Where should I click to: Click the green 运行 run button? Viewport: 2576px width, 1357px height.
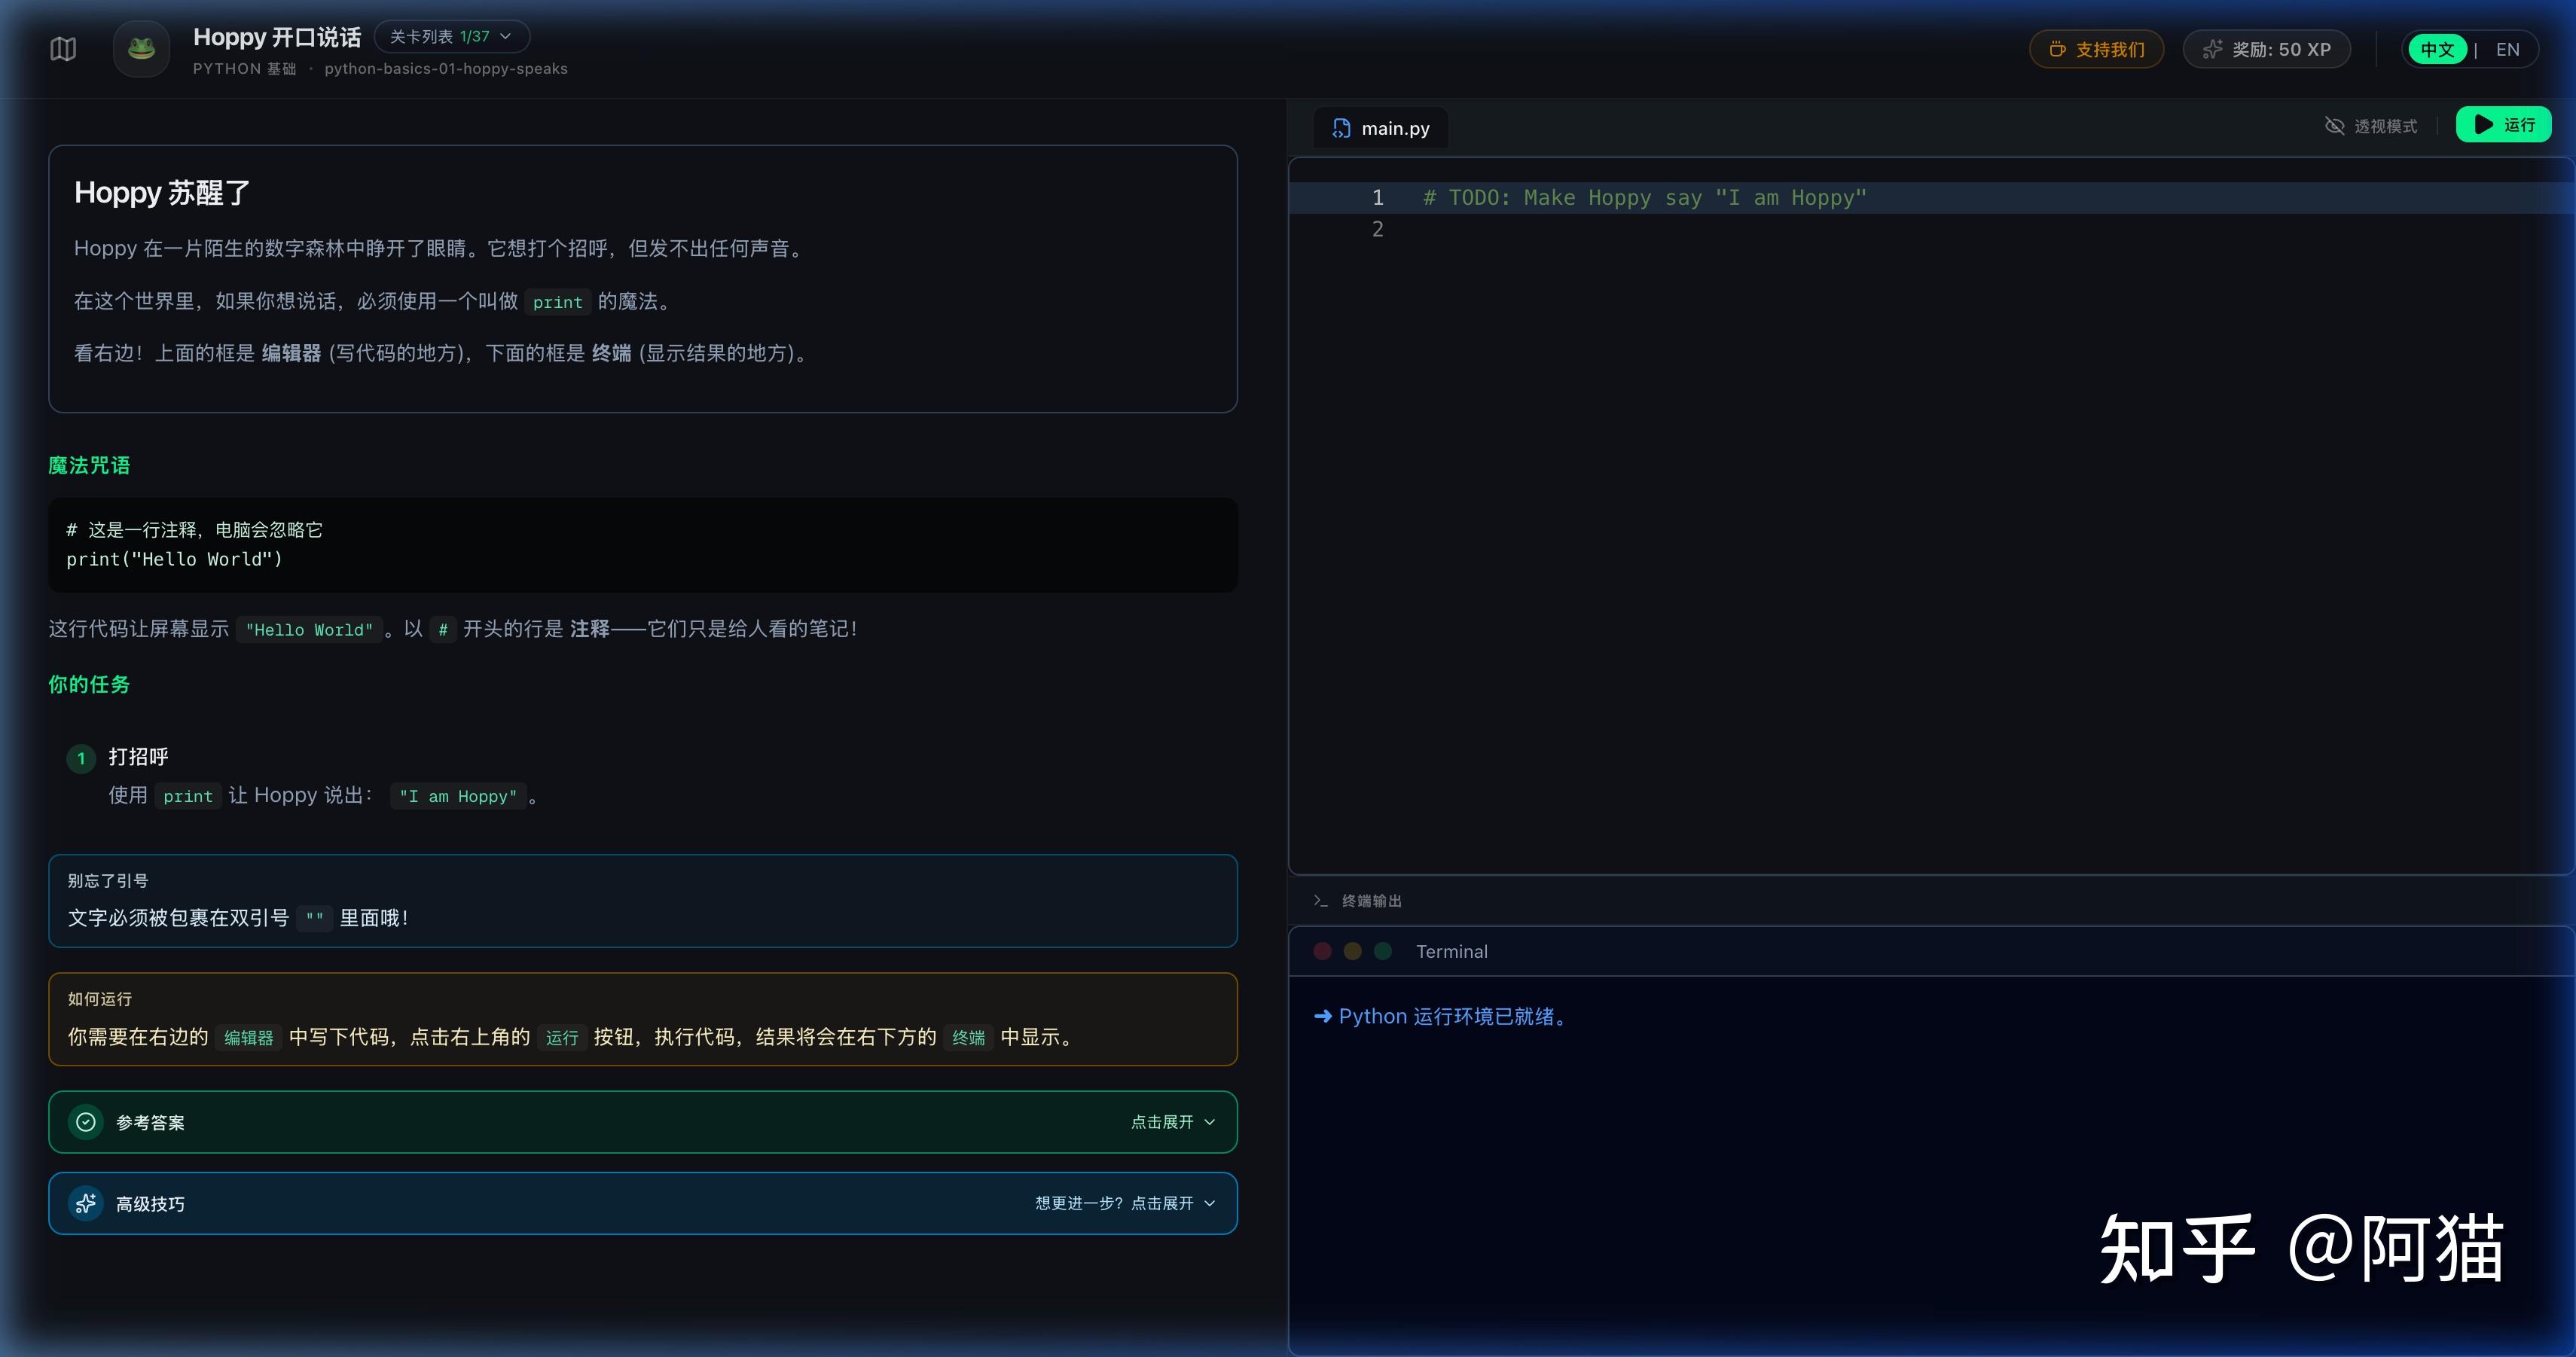tap(2504, 125)
